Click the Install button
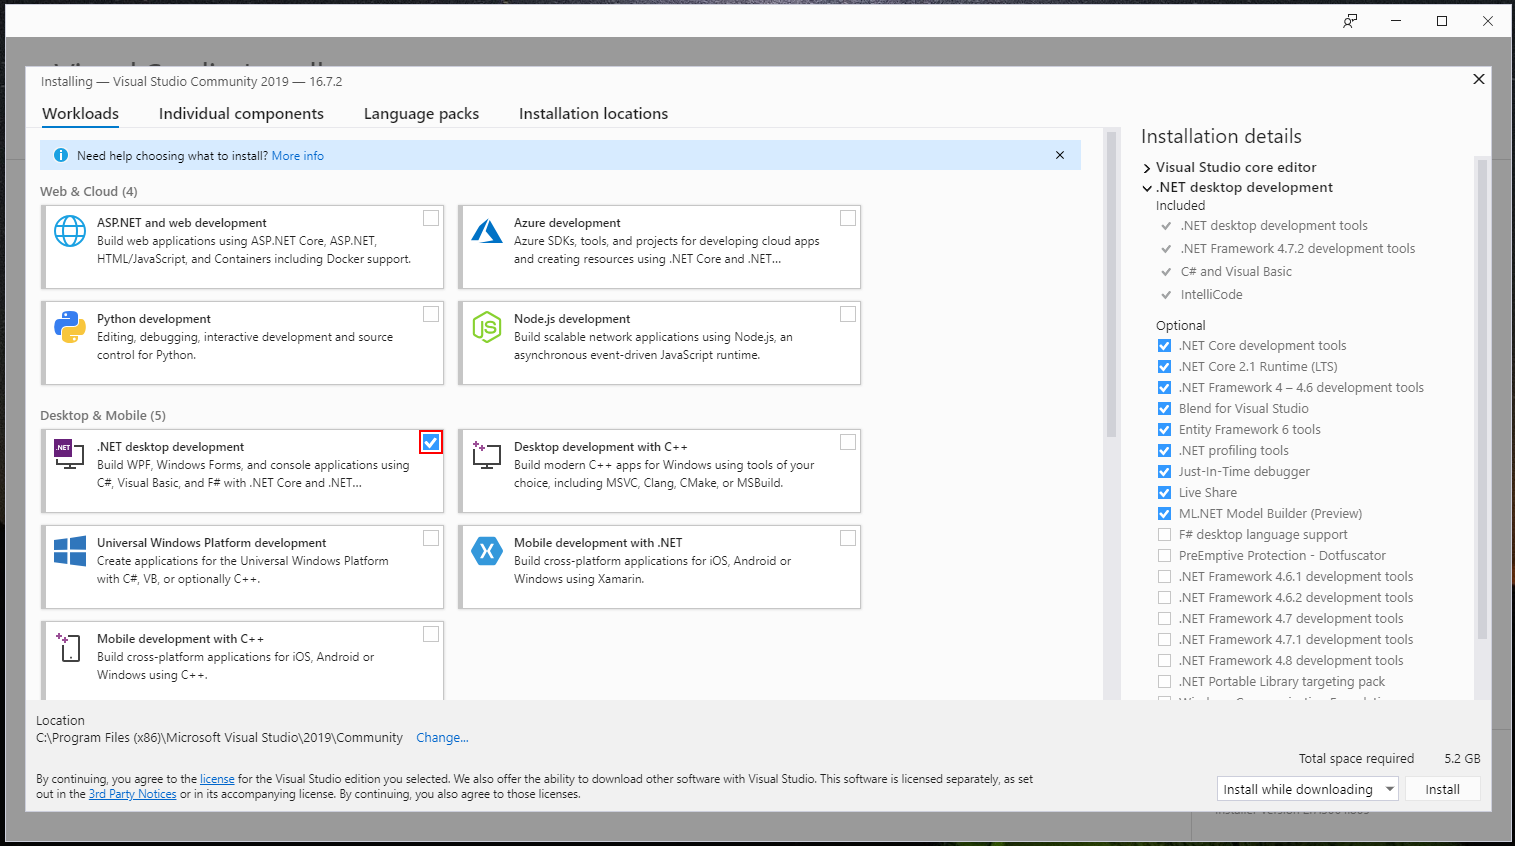The width and height of the screenshot is (1515, 846). tap(1442, 789)
